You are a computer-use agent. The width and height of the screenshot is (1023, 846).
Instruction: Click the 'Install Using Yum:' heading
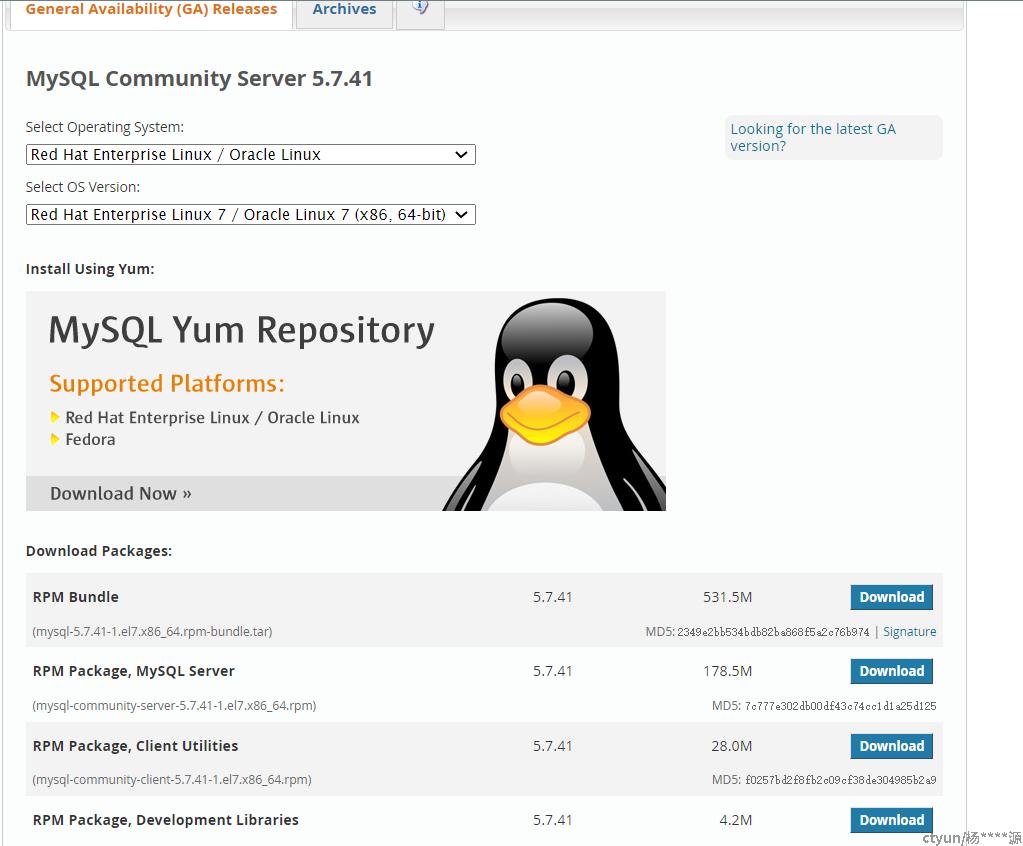pyautogui.click(x=90, y=269)
